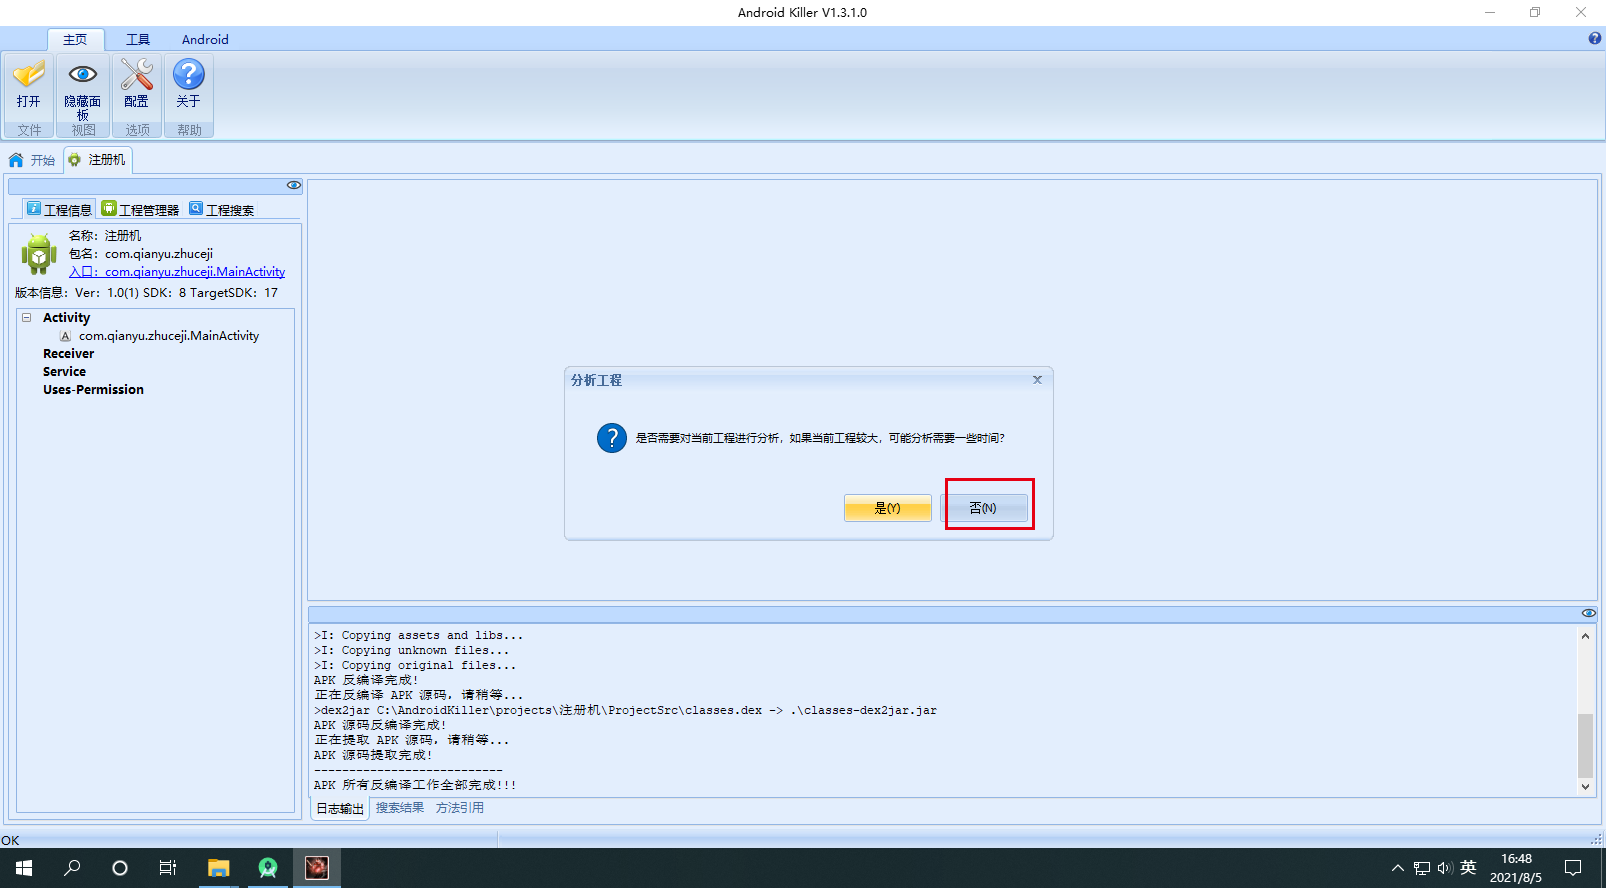This screenshot has height=888, width=1606.
Task: Switch to 日志输出 log tab
Action: 340,809
